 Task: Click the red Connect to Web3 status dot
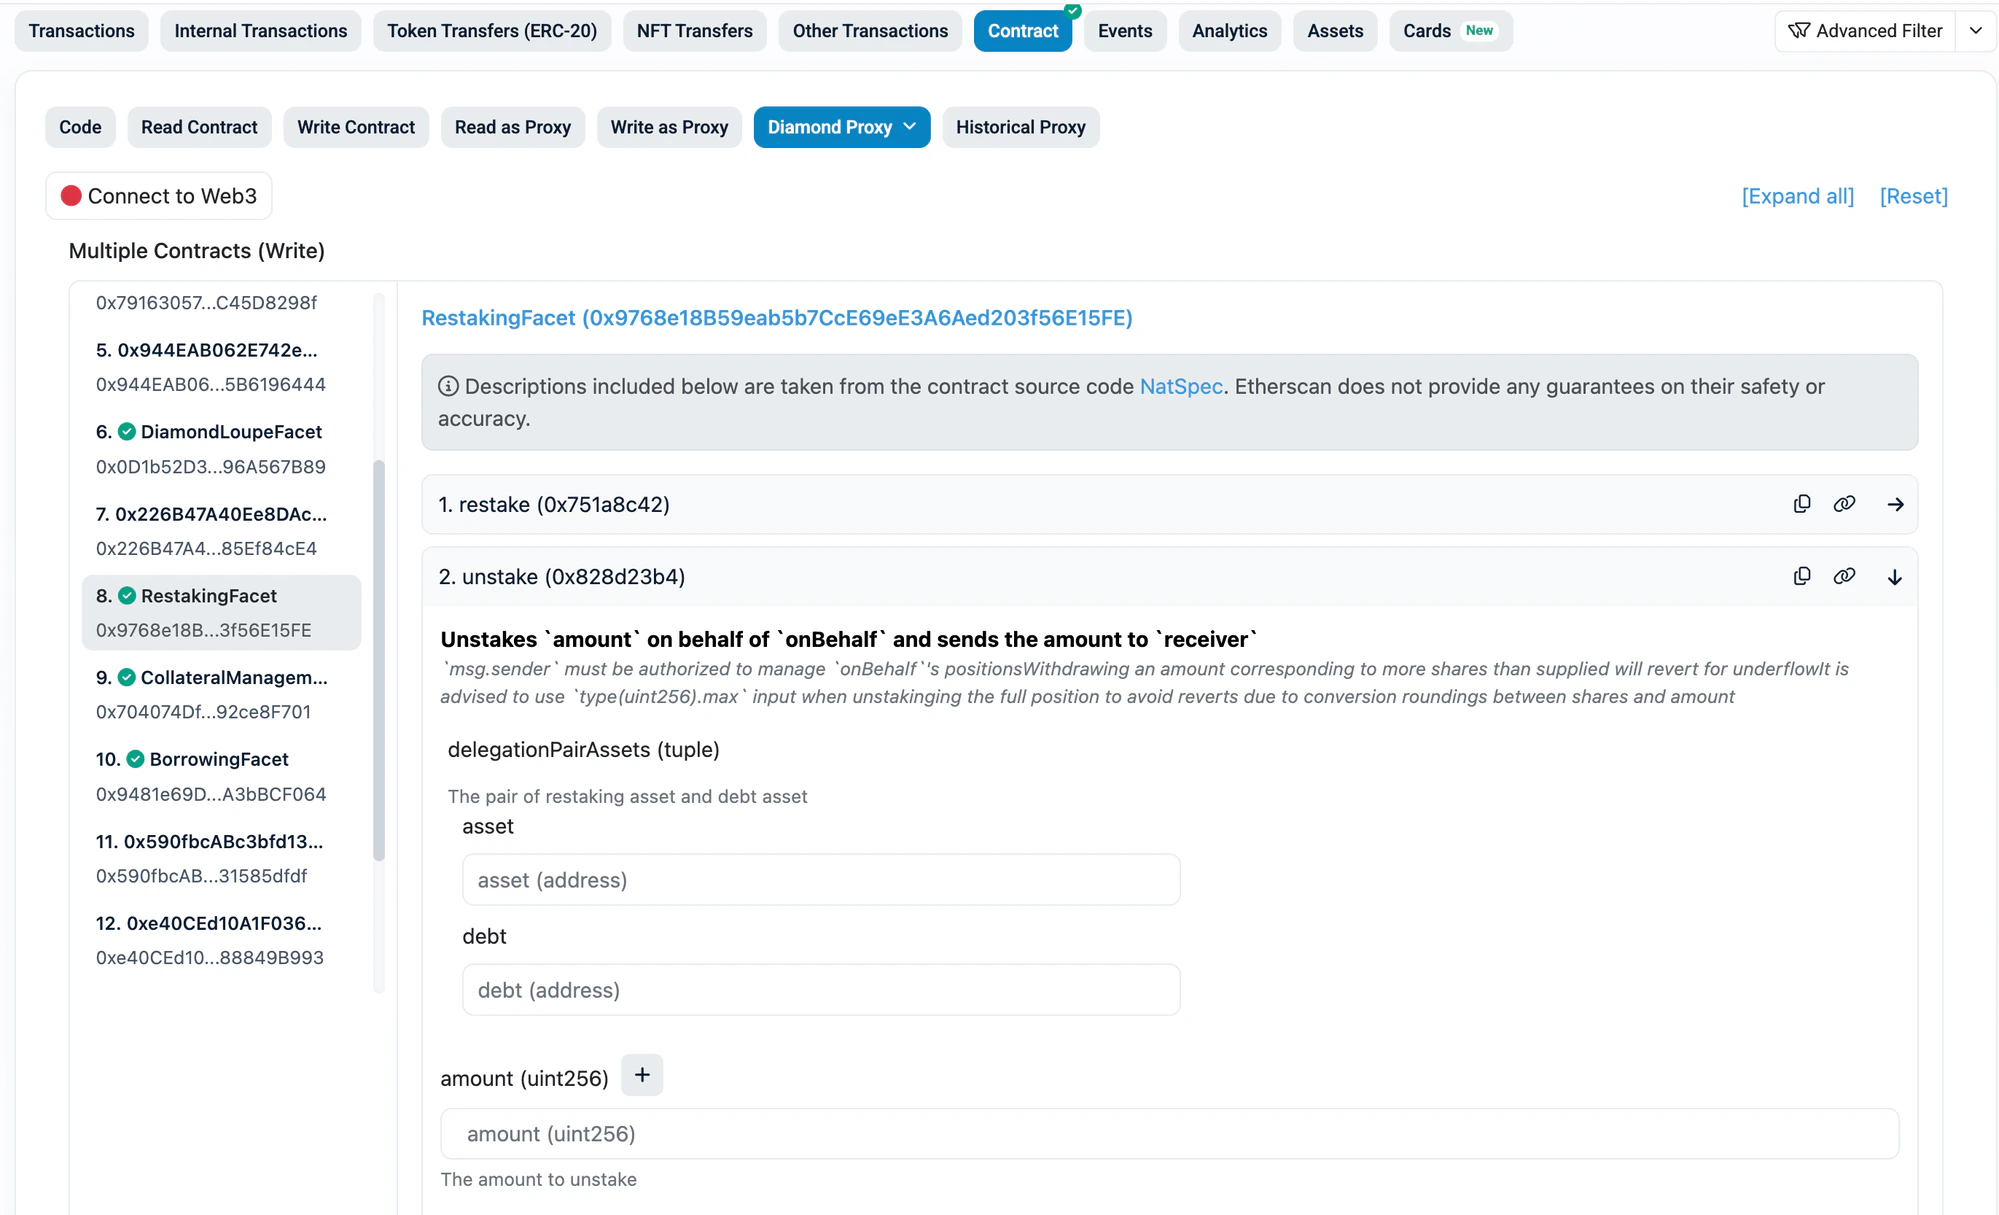click(x=70, y=196)
